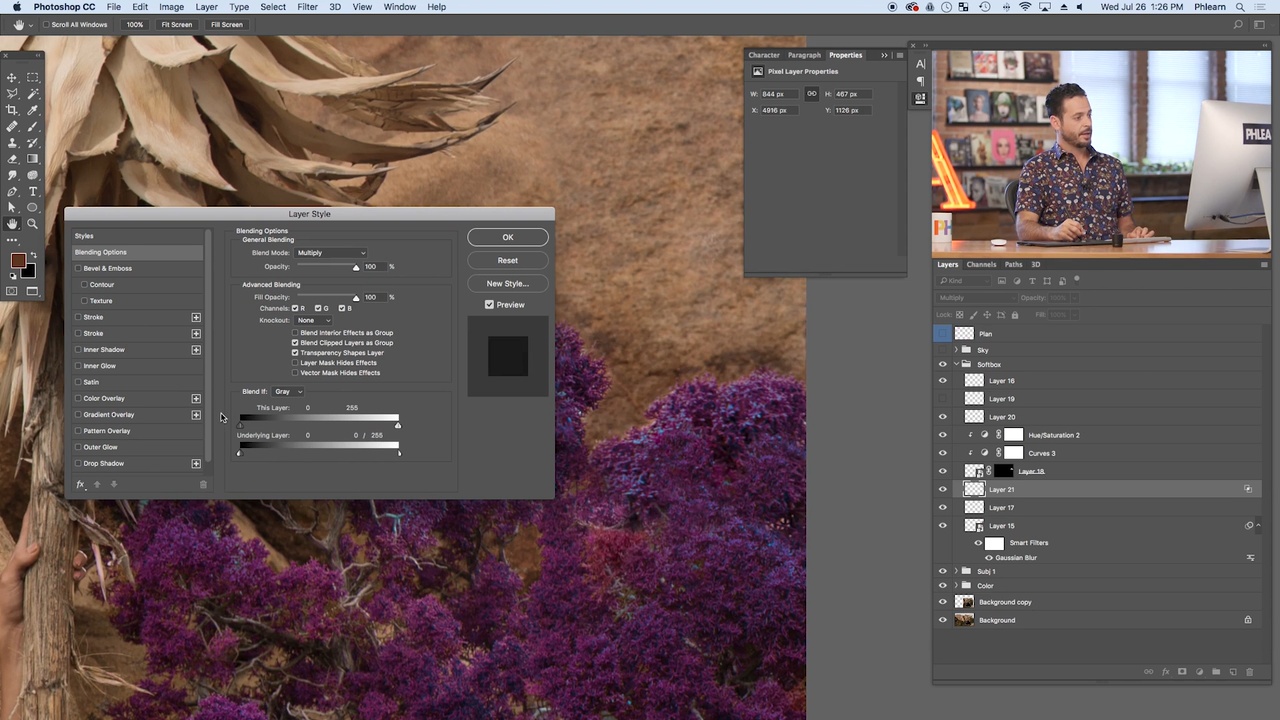Open the Blend Mode dropdown
Viewport: 1280px width, 720px height.
[331, 253]
